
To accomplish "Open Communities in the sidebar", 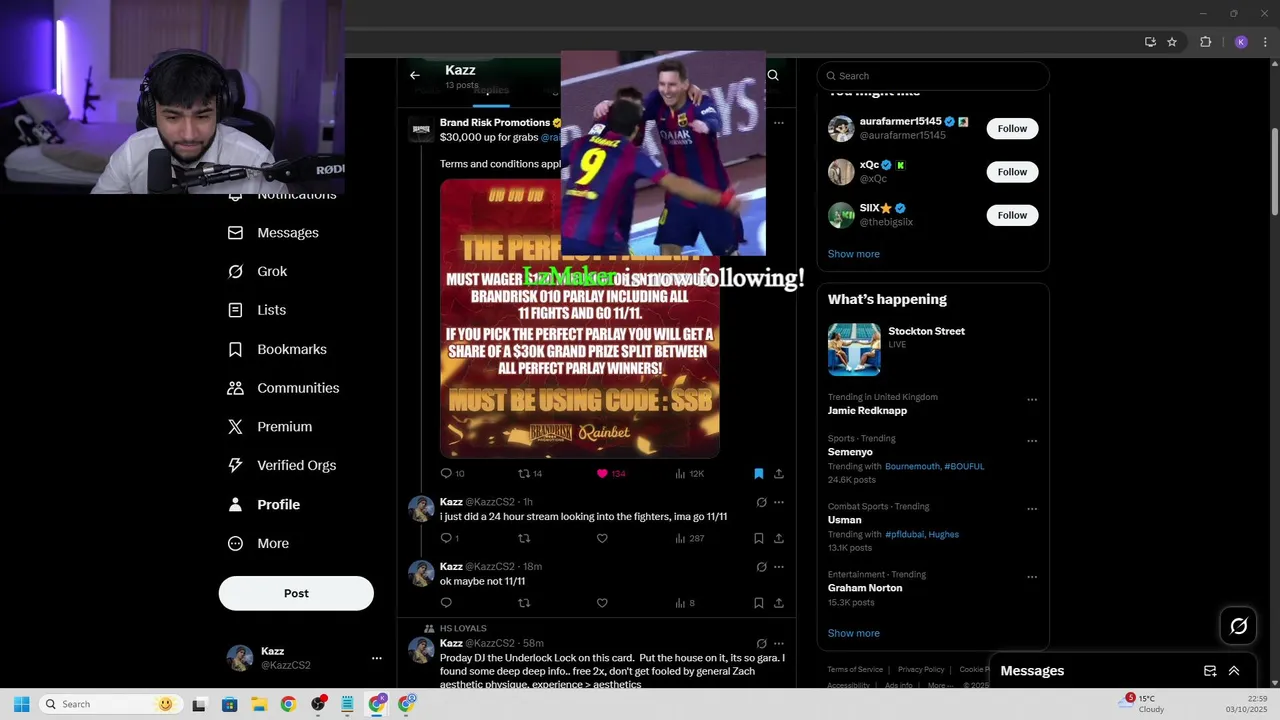I will coord(283,388).
